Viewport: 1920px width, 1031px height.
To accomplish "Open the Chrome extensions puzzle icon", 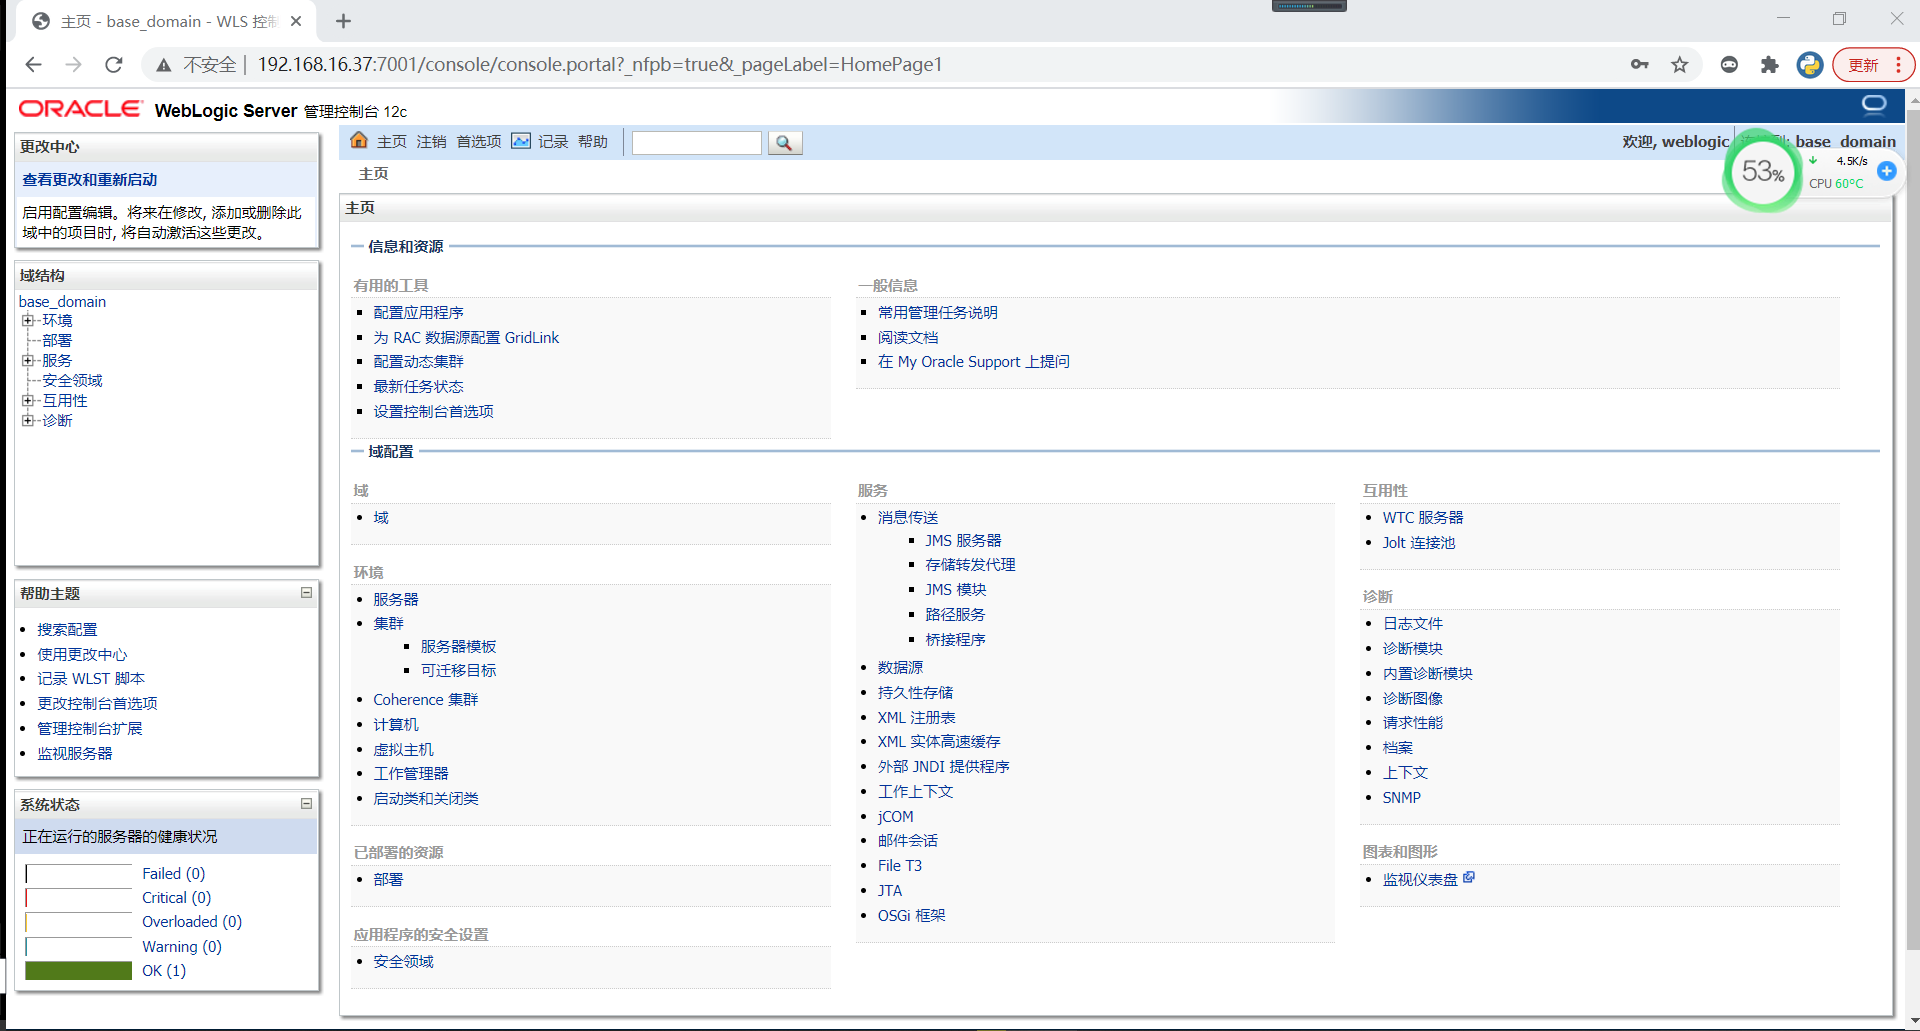I will tap(1770, 65).
